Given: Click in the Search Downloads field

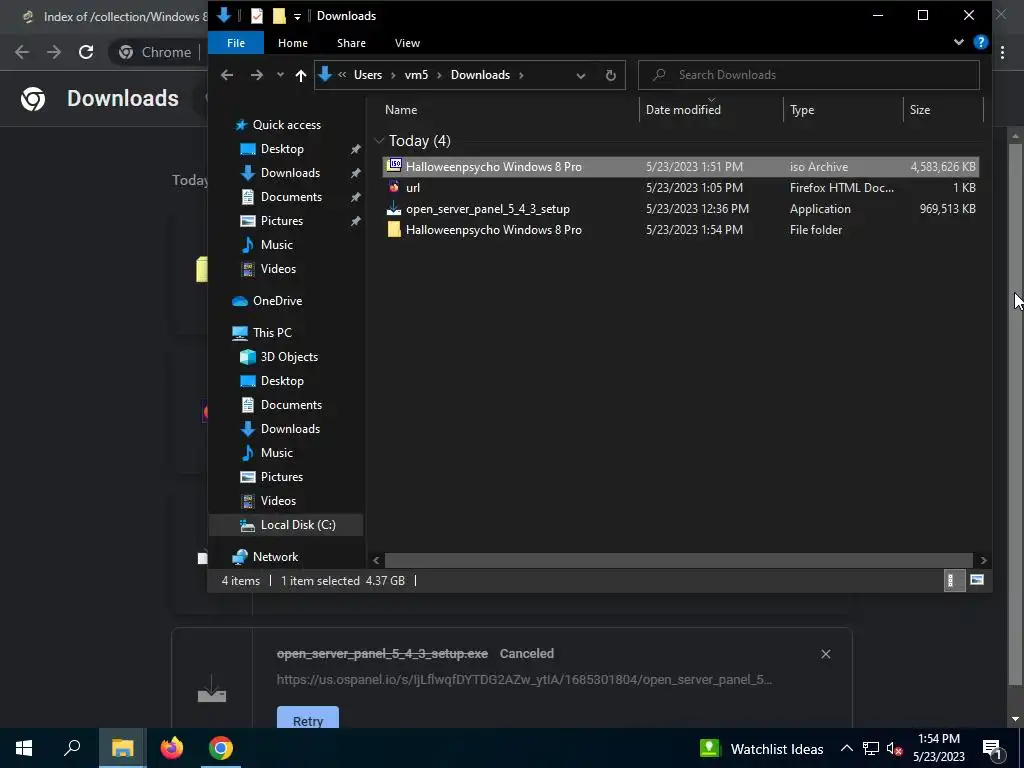Looking at the screenshot, I should [x=808, y=75].
